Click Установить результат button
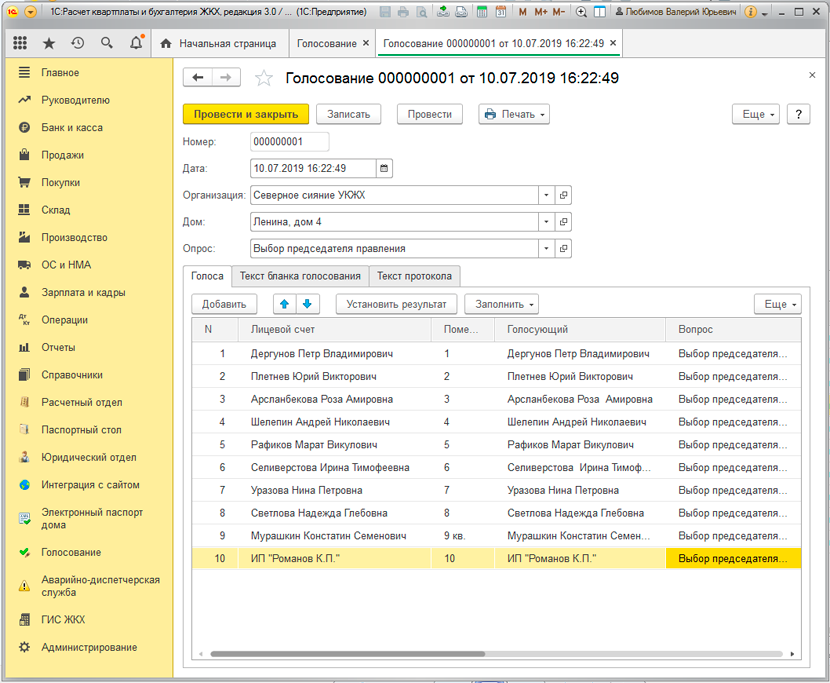Screen dimensions: 830x683 [x=397, y=304]
